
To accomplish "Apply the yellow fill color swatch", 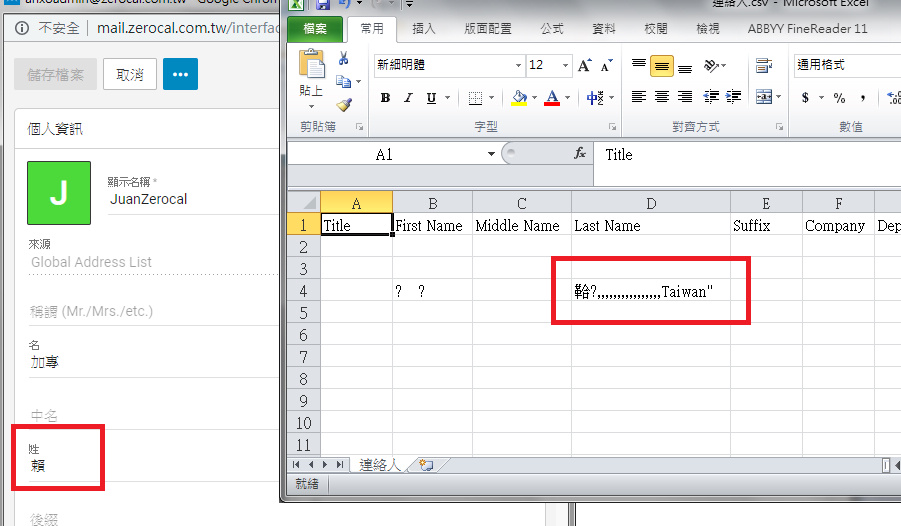I will (519, 98).
